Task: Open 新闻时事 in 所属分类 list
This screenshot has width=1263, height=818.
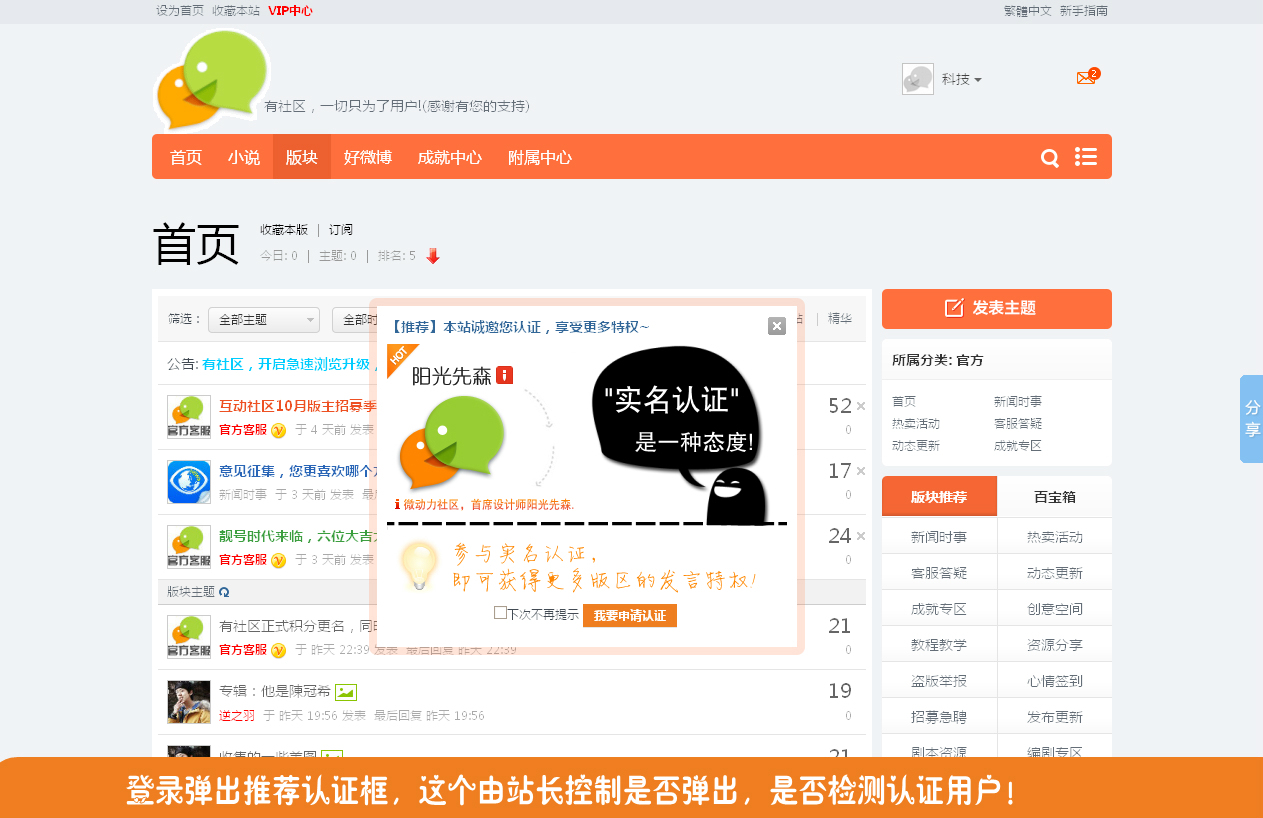Action: click(x=1018, y=401)
